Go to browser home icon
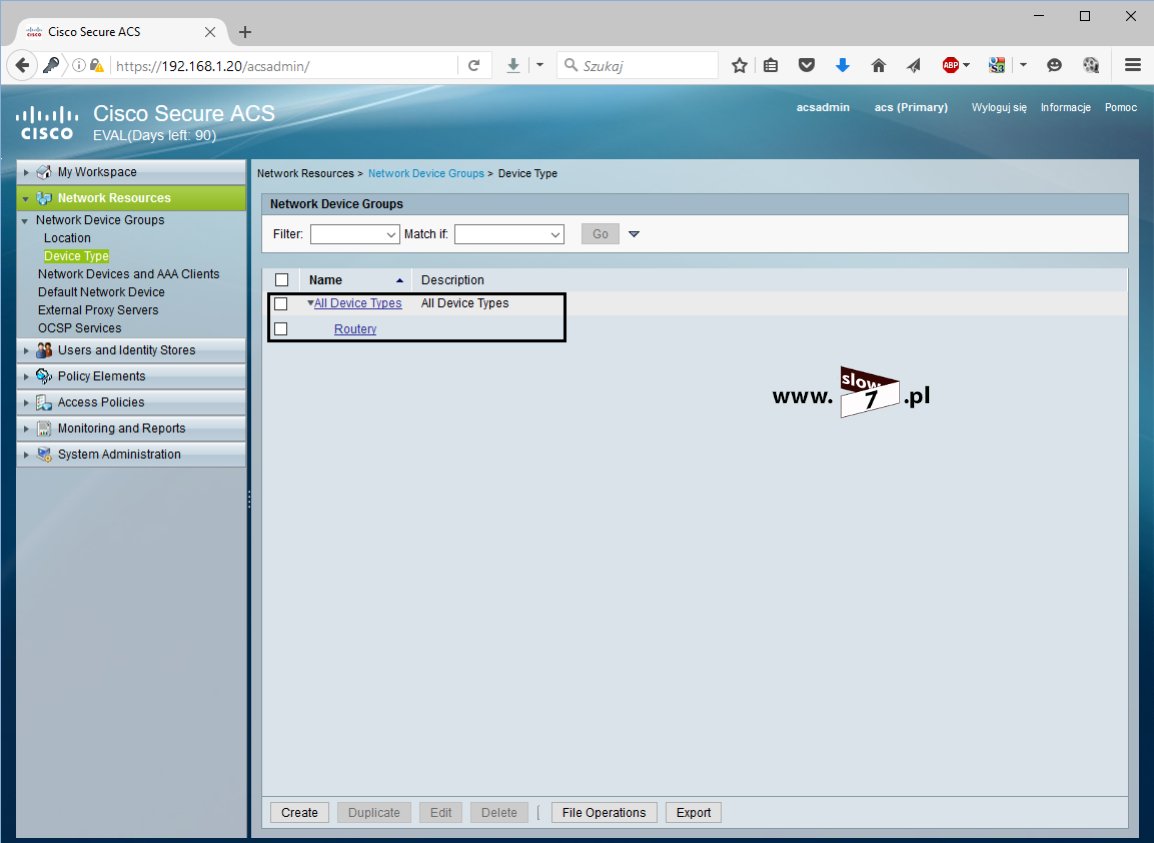 (x=878, y=66)
